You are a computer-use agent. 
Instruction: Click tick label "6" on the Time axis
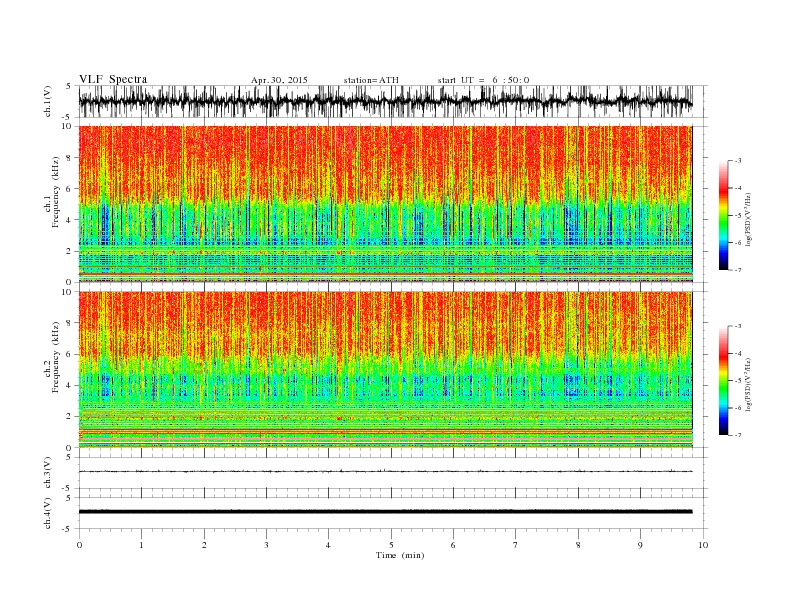tap(453, 545)
